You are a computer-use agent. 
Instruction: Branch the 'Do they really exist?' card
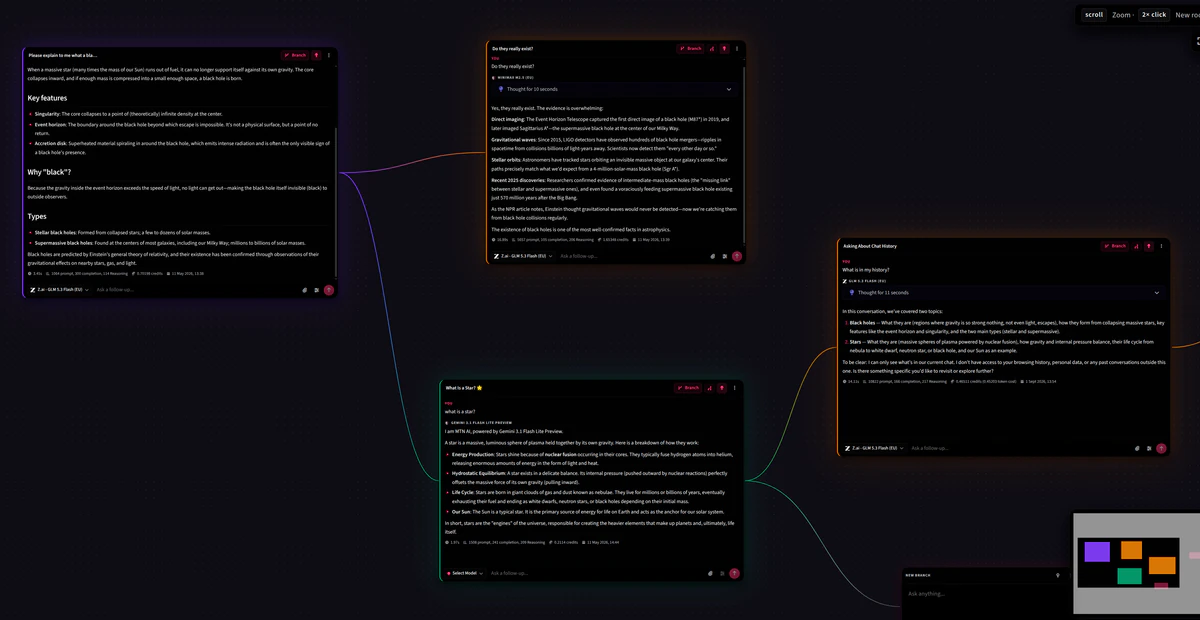coord(690,48)
